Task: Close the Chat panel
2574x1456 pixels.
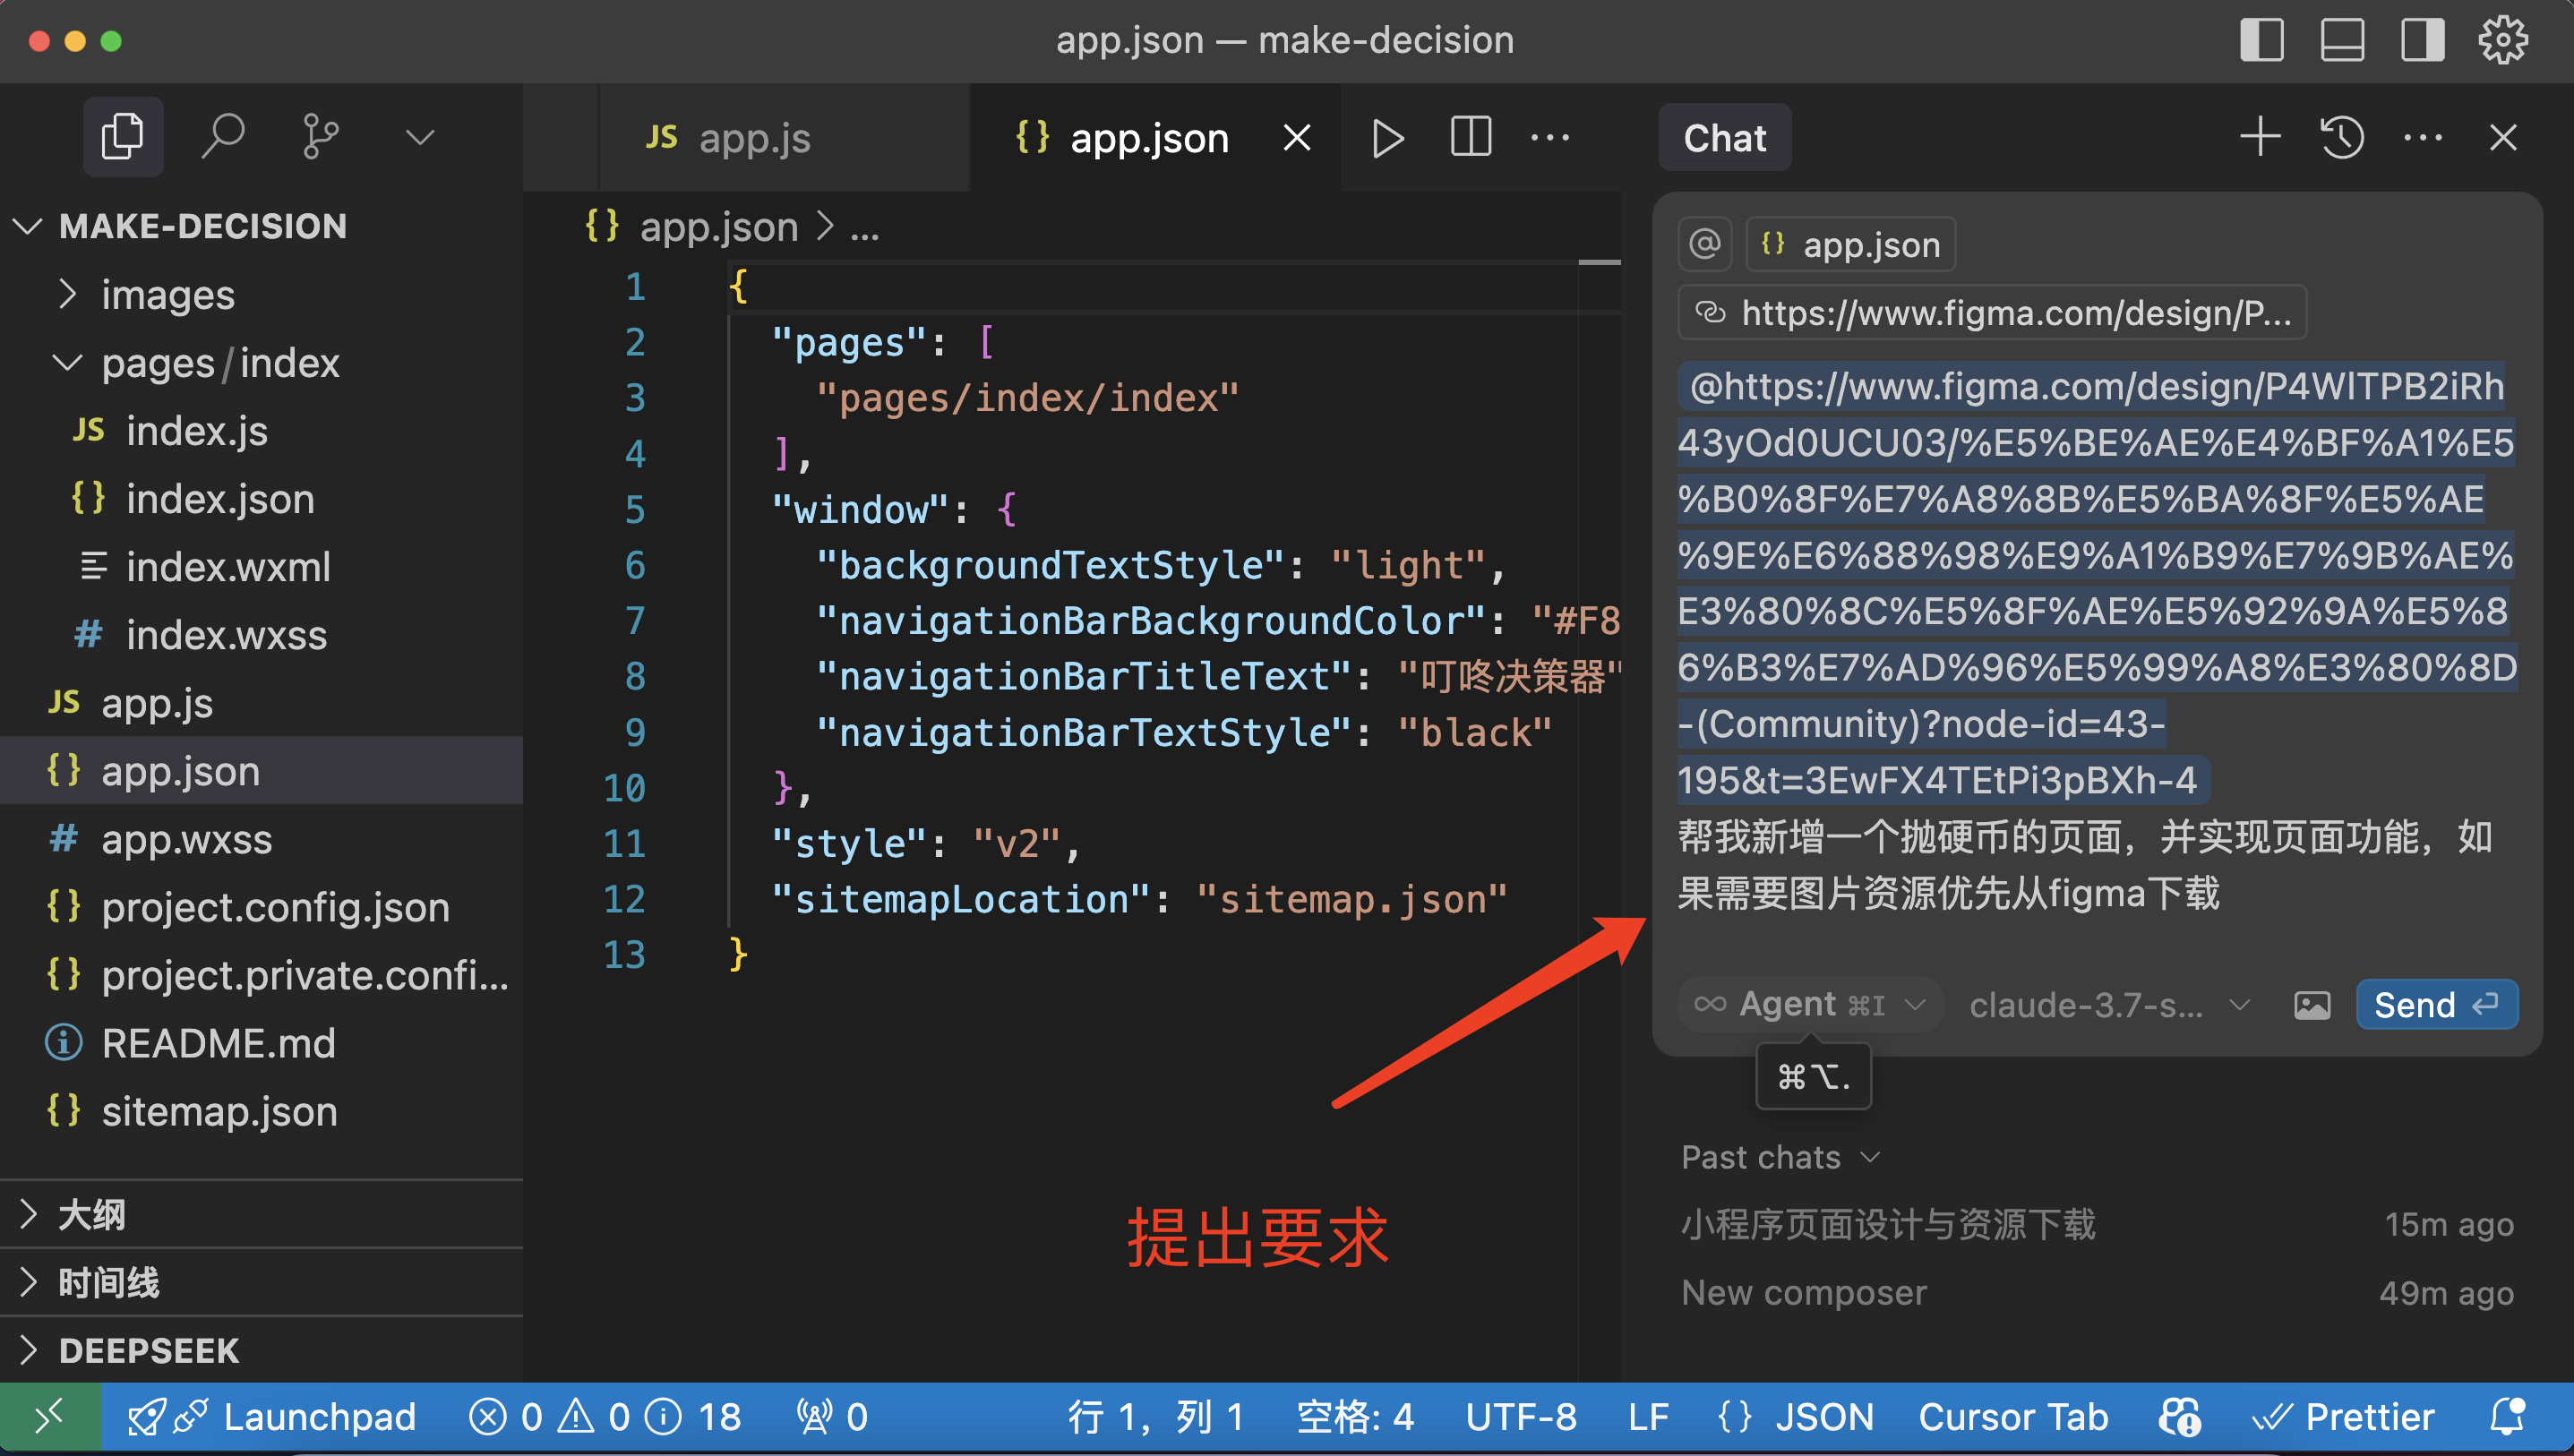Action: click(2503, 137)
